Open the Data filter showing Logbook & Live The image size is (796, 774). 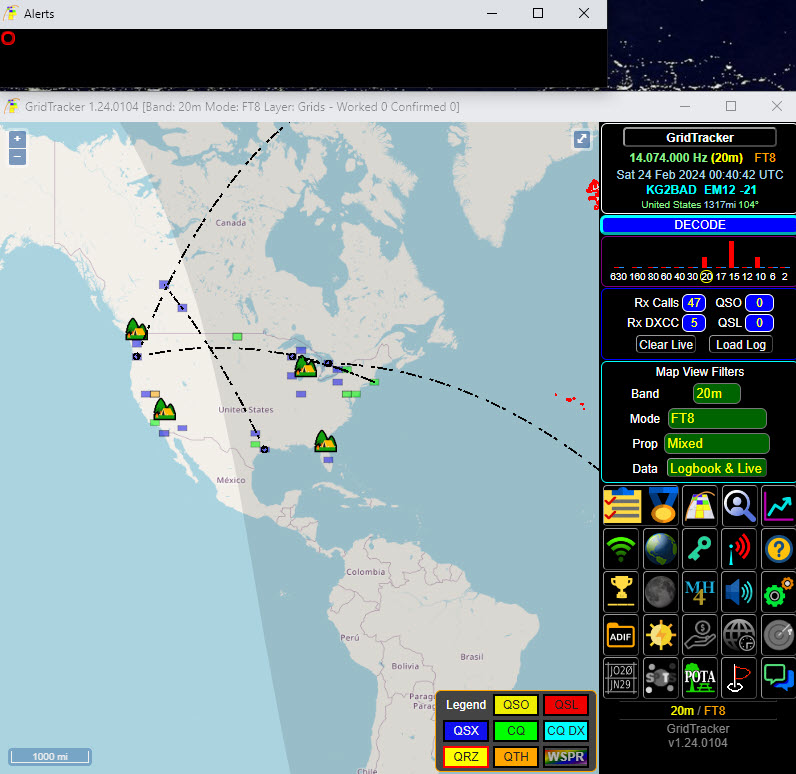pos(717,468)
